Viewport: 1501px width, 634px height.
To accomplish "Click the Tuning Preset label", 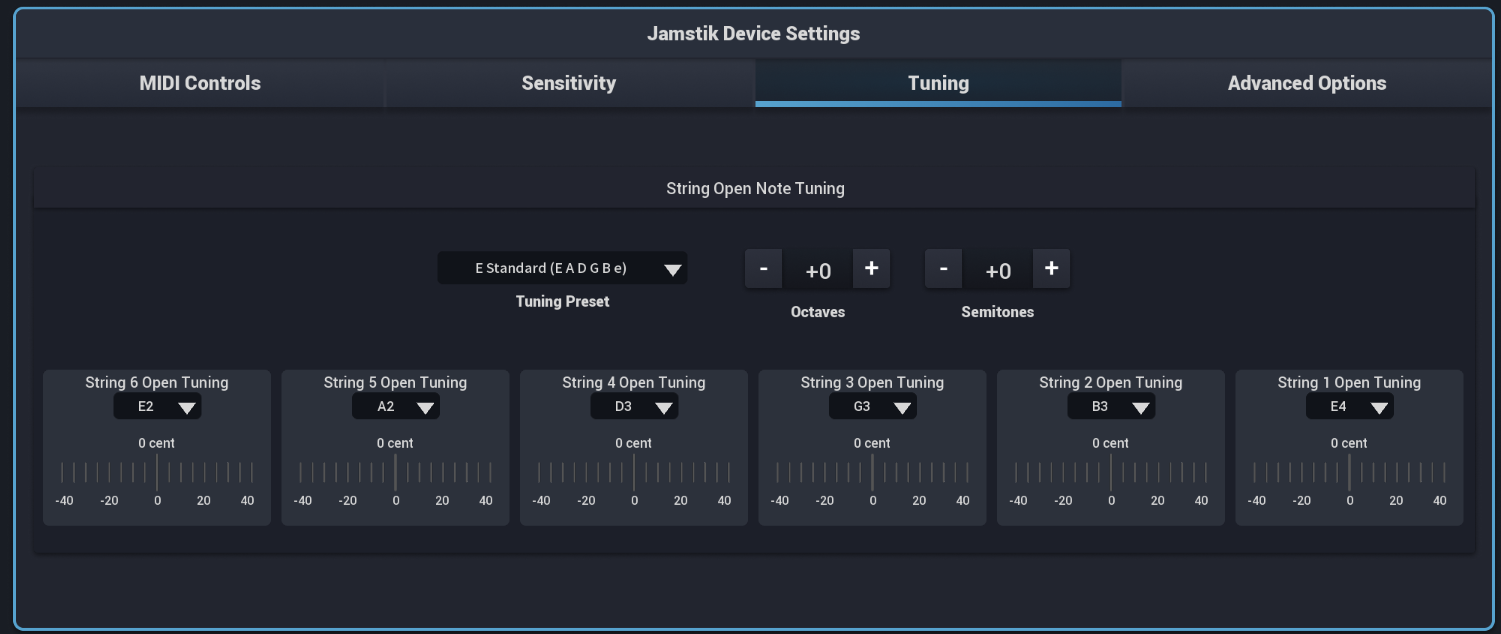I will [562, 301].
